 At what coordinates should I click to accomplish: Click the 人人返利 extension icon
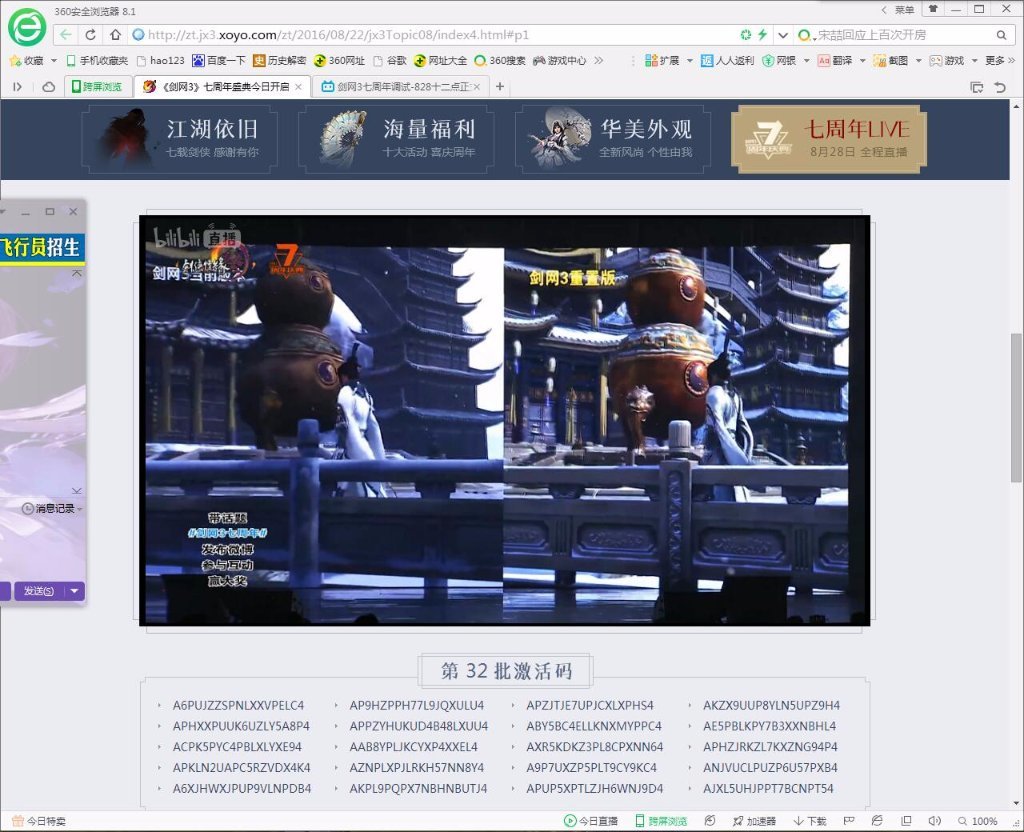click(x=728, y=61)
